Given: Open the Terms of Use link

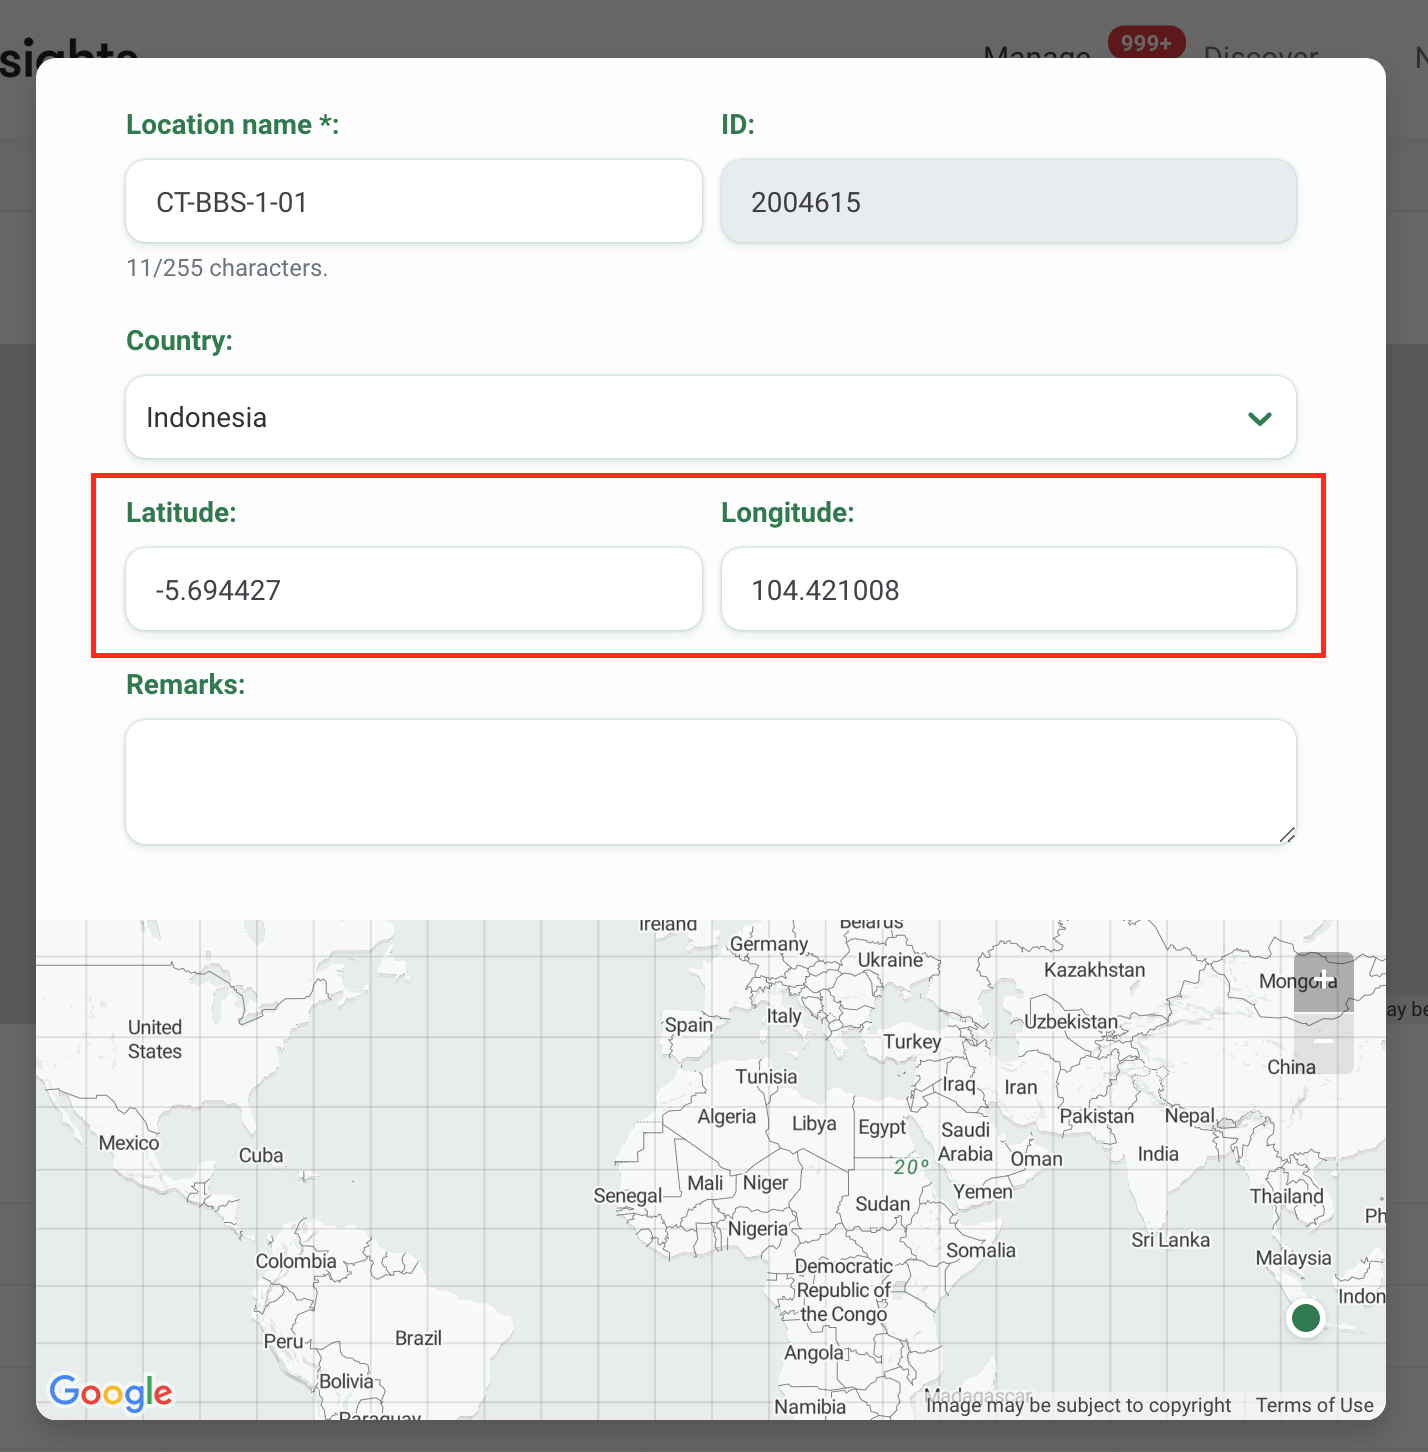Looking at the screenshot, I should pyautogui.click(x=1315, y=1405).
